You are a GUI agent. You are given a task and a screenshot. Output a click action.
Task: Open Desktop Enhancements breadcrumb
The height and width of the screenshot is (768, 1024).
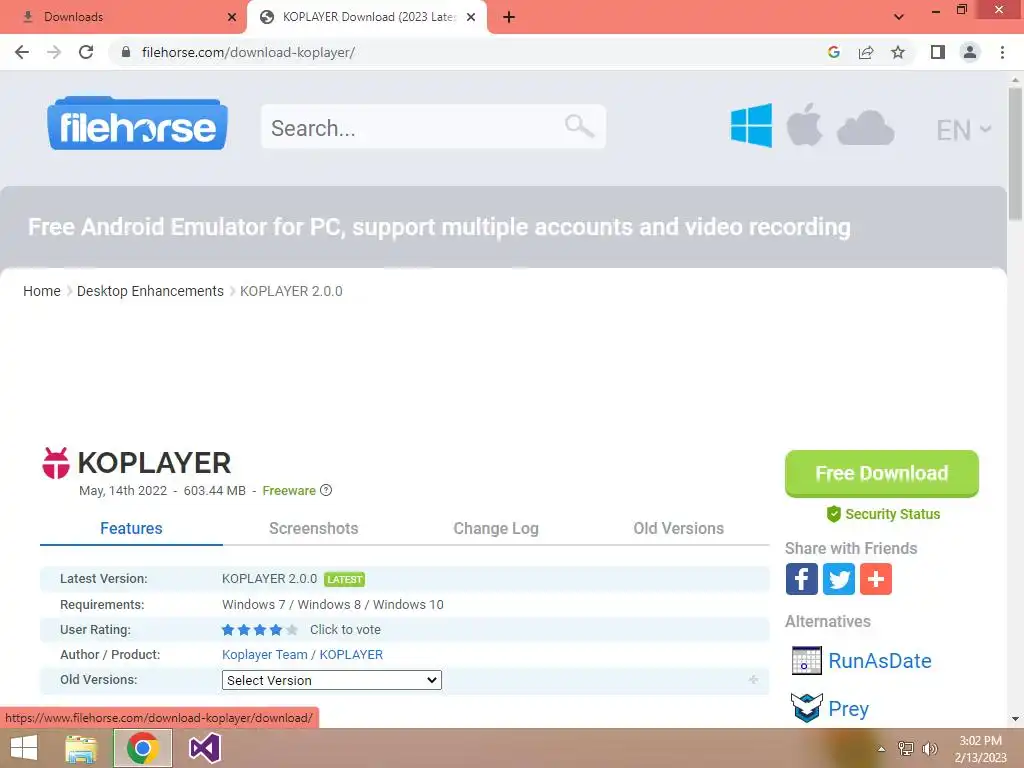150,291
